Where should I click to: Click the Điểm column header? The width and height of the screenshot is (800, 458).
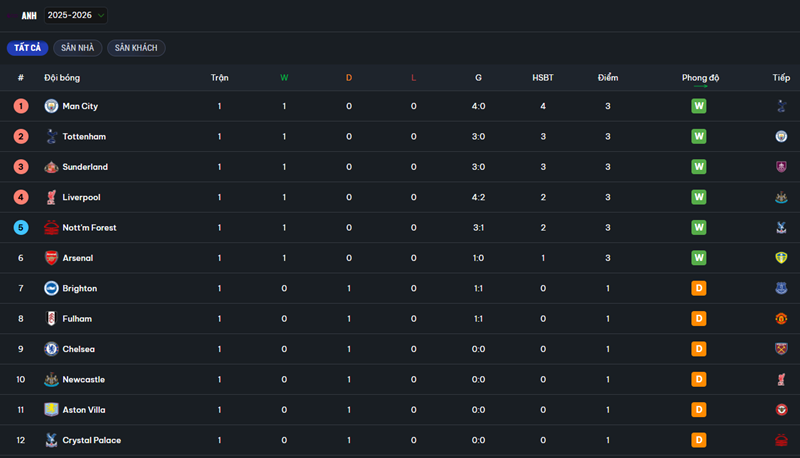608,78
